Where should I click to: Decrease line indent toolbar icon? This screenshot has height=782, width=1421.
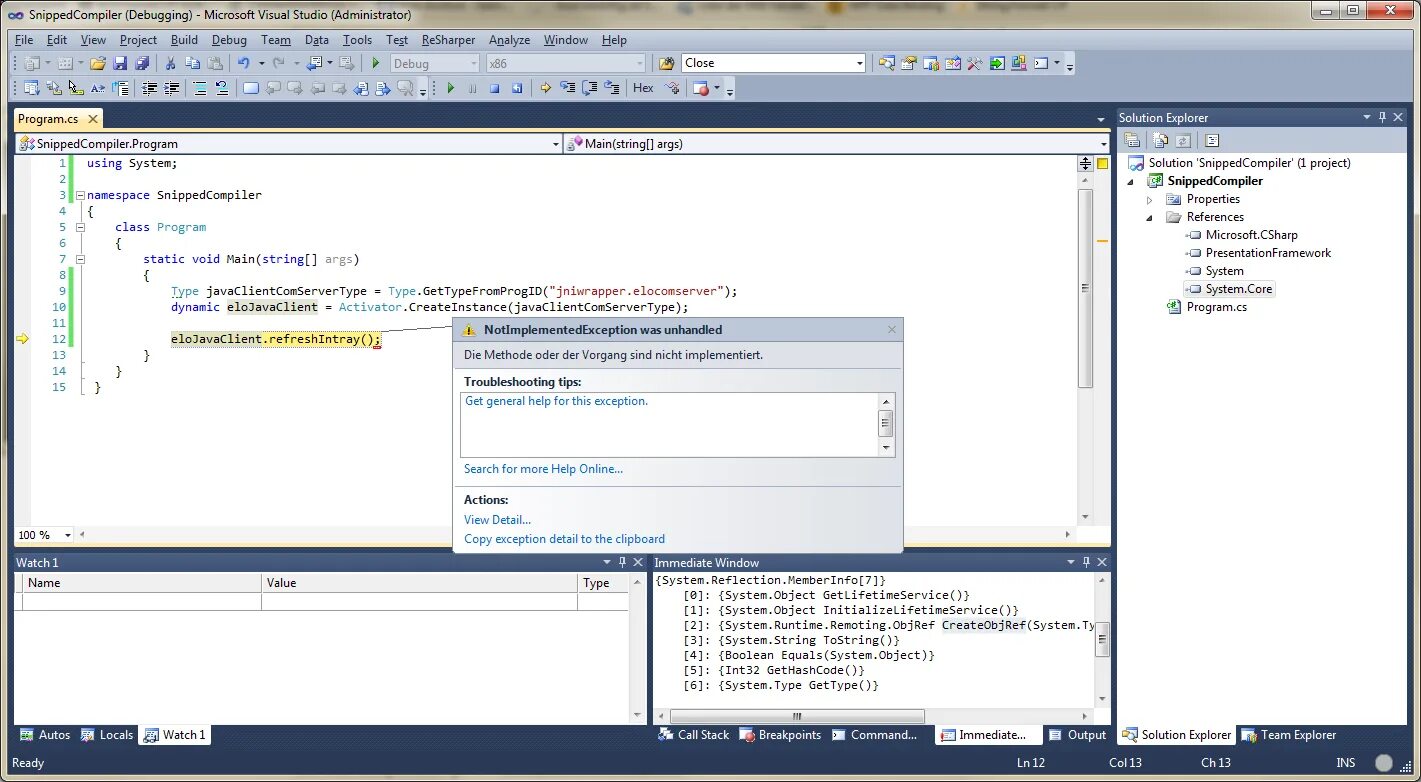pos(149,88)
